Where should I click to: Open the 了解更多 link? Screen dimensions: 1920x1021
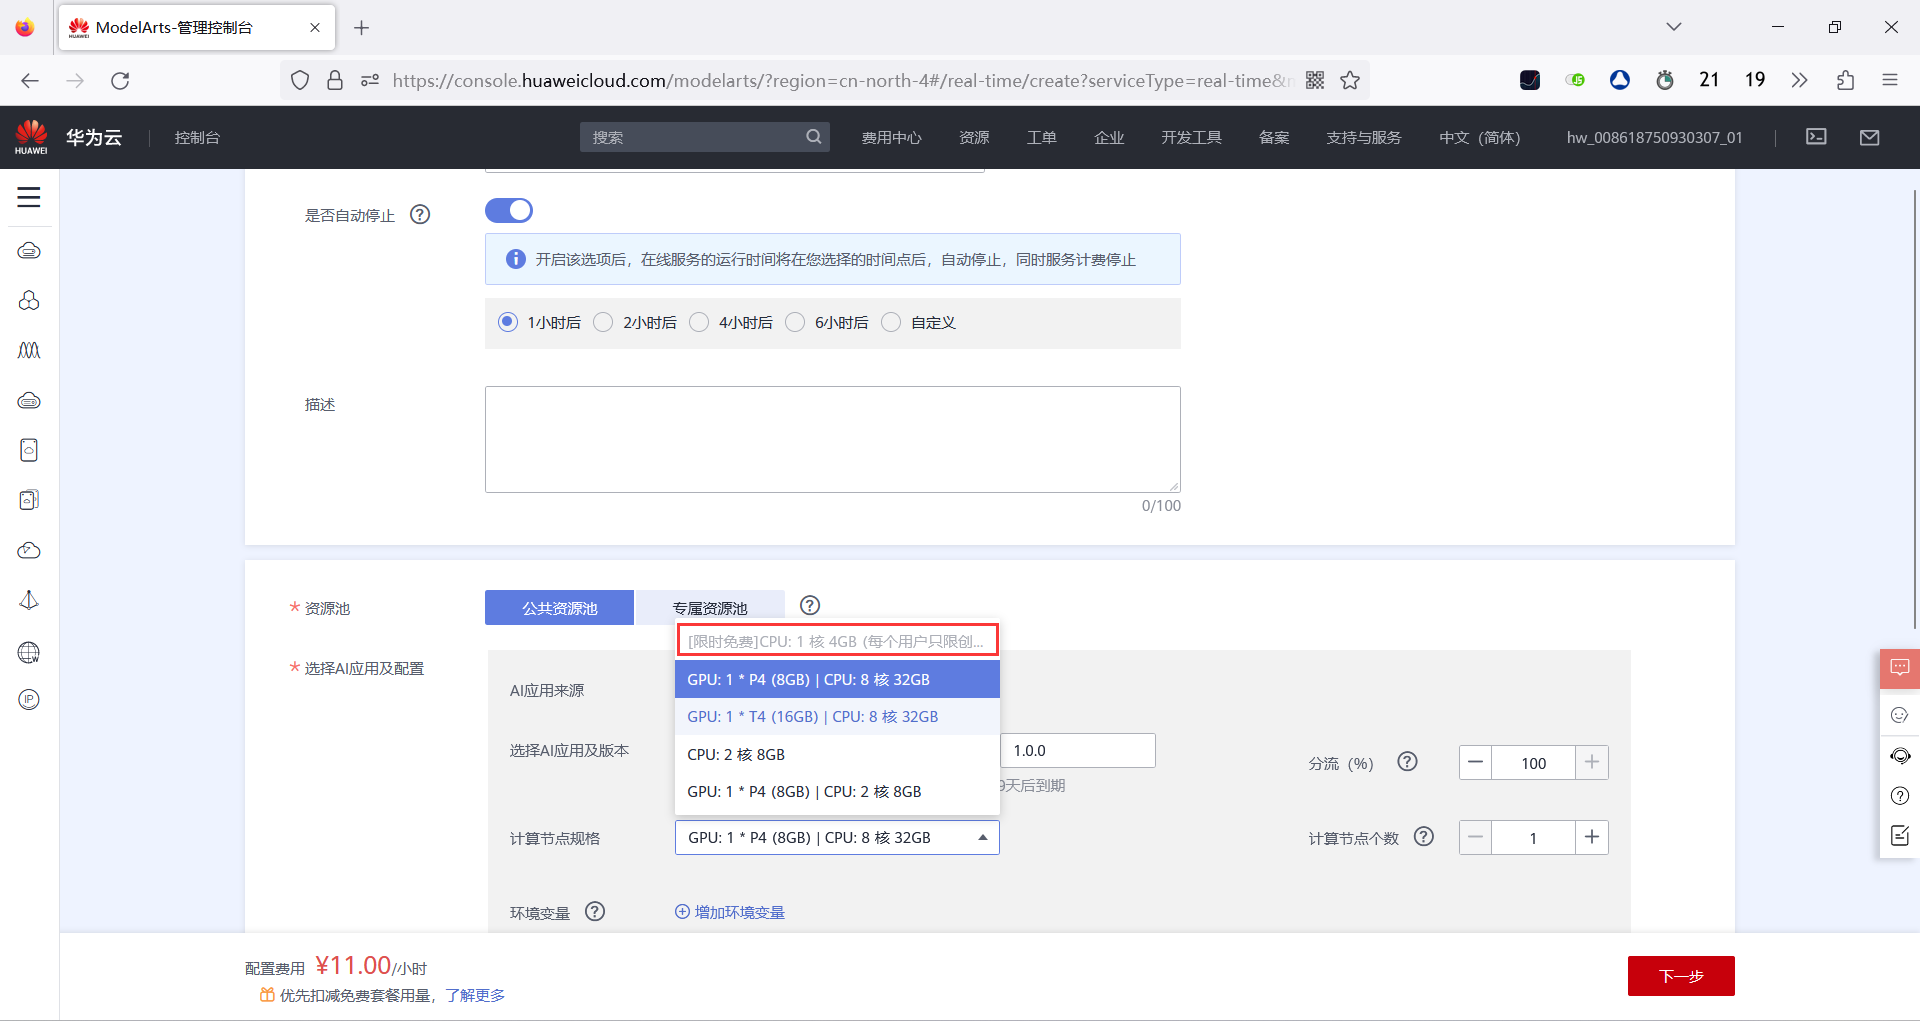[x=475, y=996]
